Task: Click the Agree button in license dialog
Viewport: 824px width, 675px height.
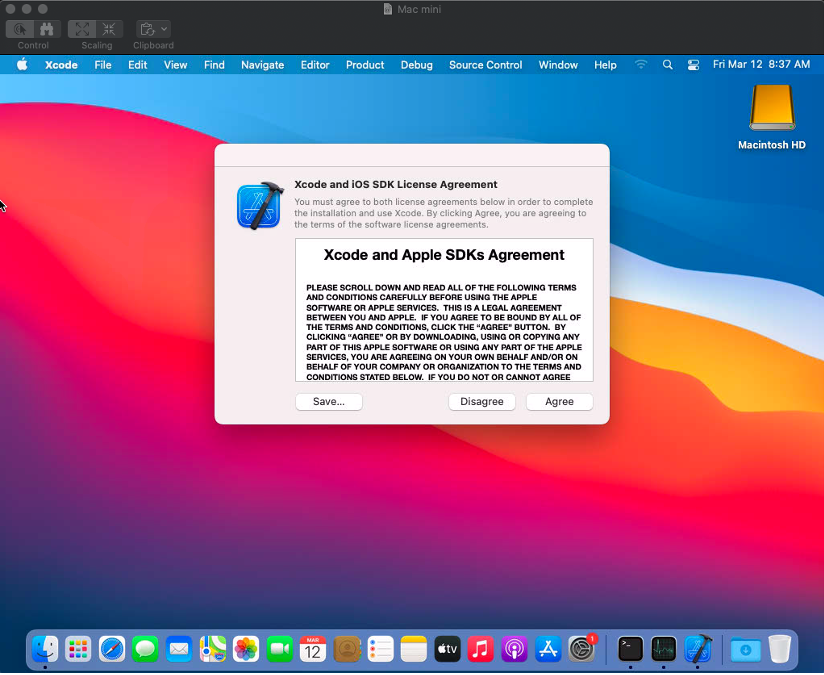Action: [x=559, y=402]
